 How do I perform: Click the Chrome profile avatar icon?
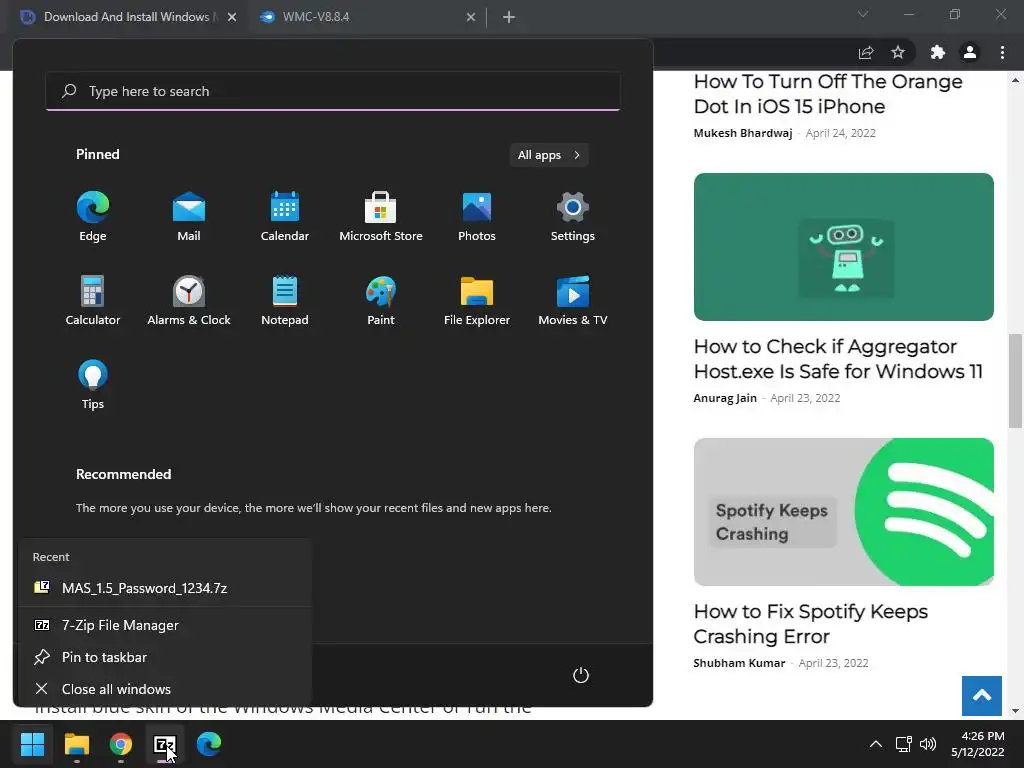pyautogui.click(x=970, y=52)
